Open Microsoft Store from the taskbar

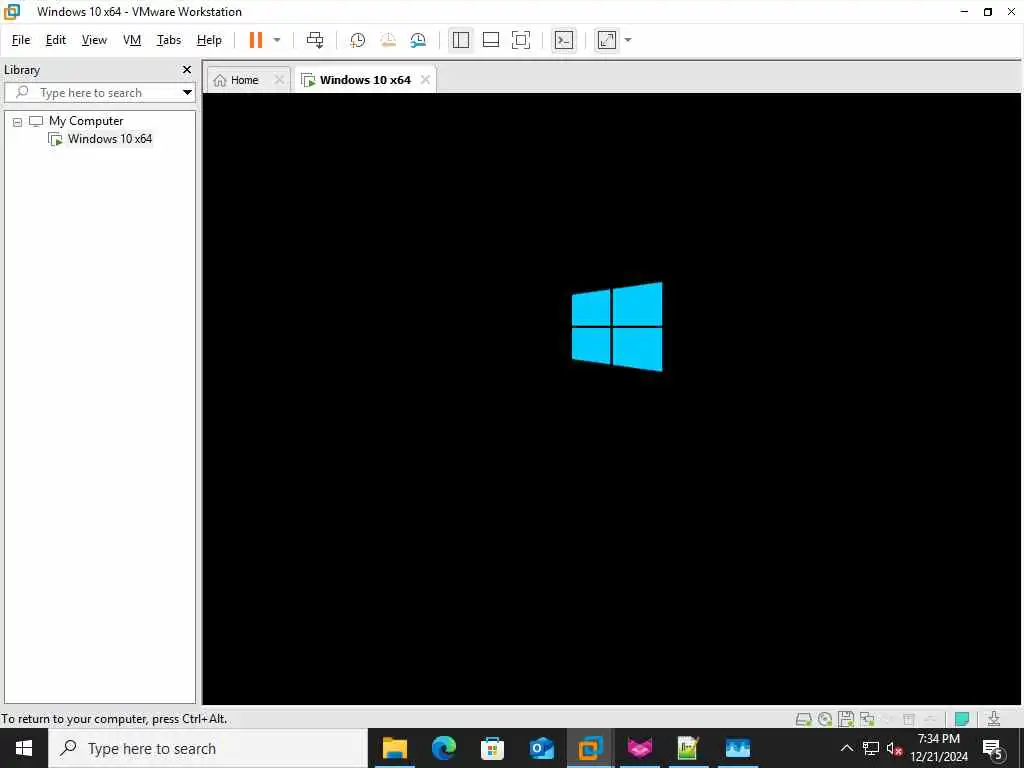click(492, 748)
